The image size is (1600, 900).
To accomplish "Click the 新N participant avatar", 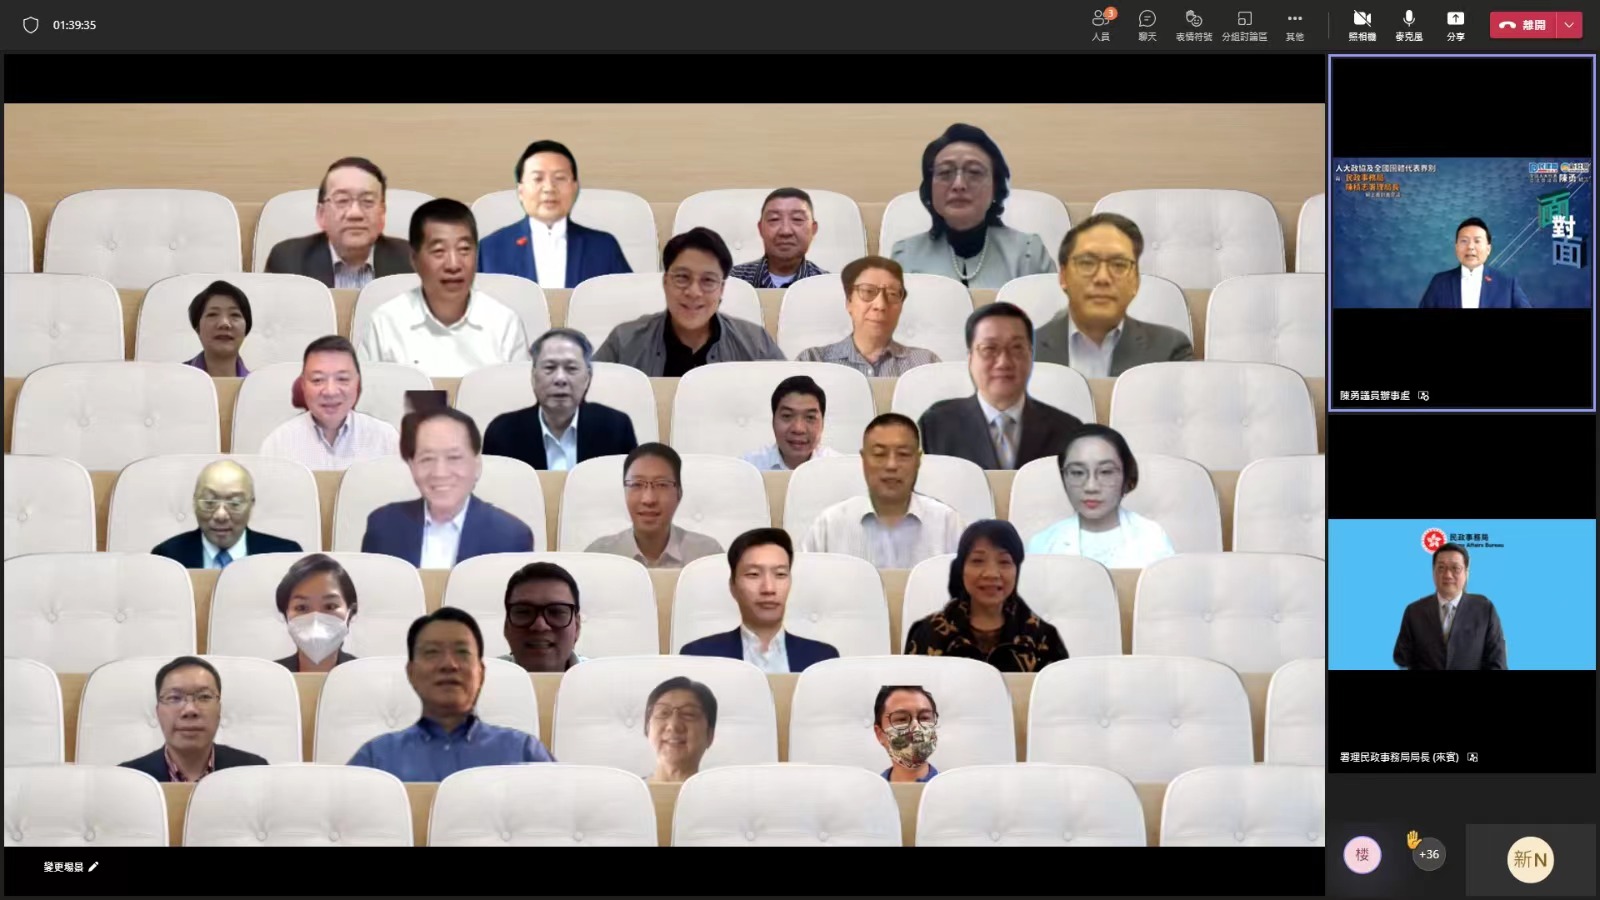I will [1530, 859].
